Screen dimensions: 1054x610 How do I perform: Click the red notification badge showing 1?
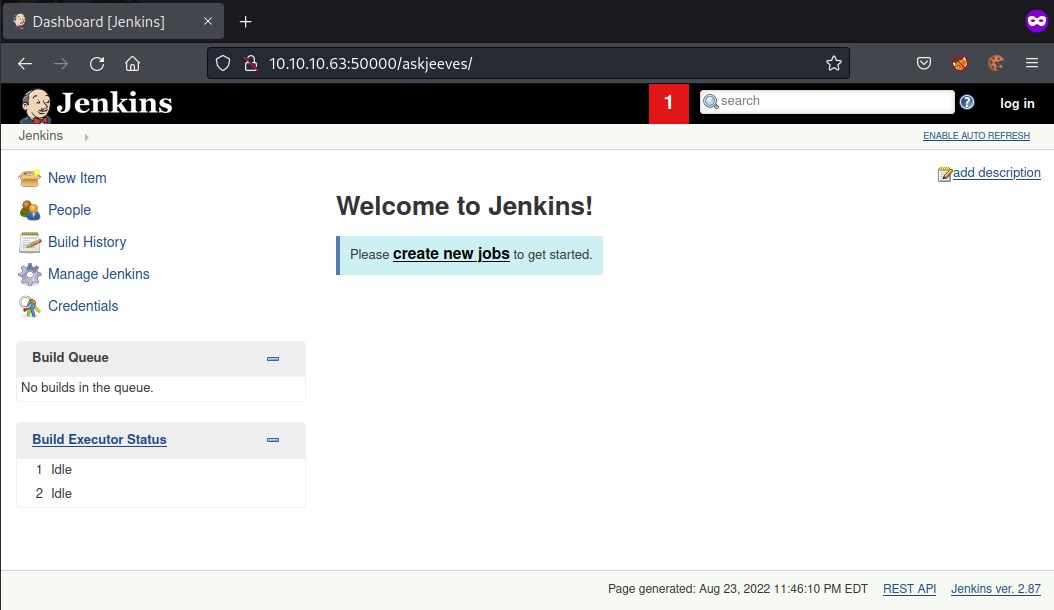669,103
